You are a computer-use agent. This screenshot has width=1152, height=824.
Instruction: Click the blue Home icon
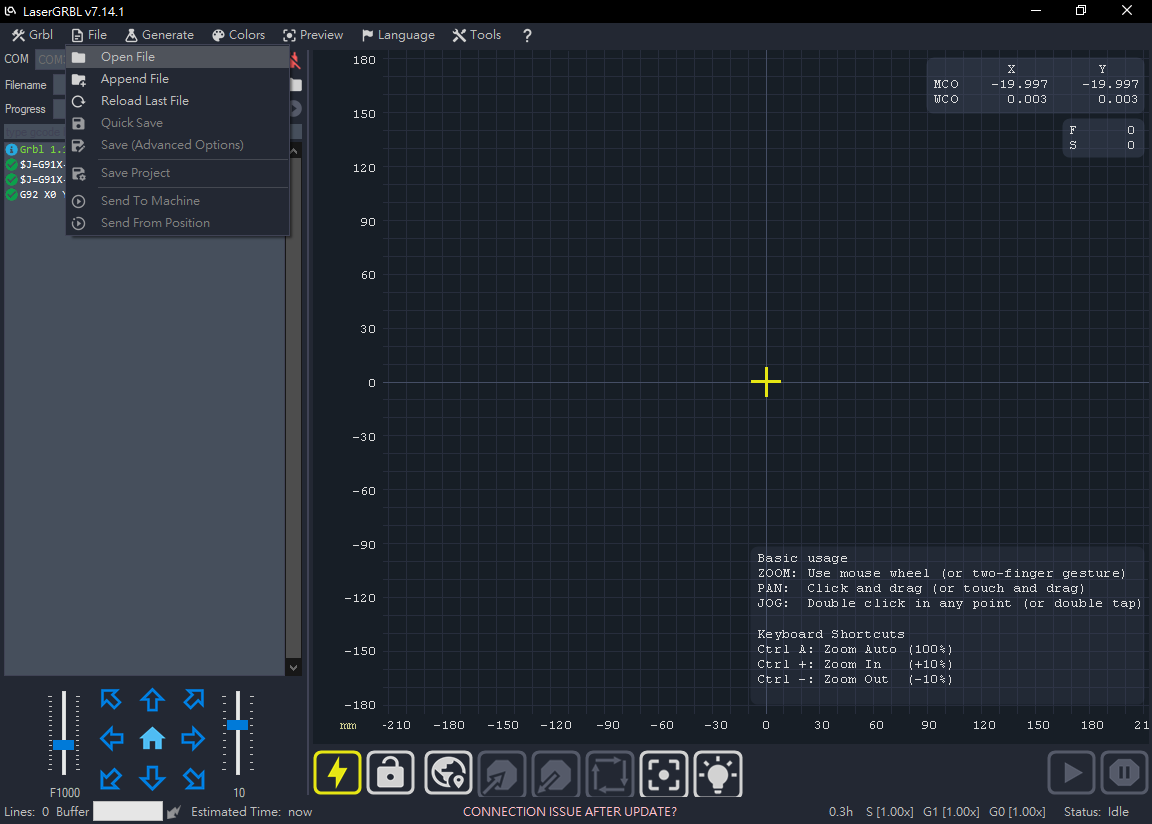pos(152,738)
